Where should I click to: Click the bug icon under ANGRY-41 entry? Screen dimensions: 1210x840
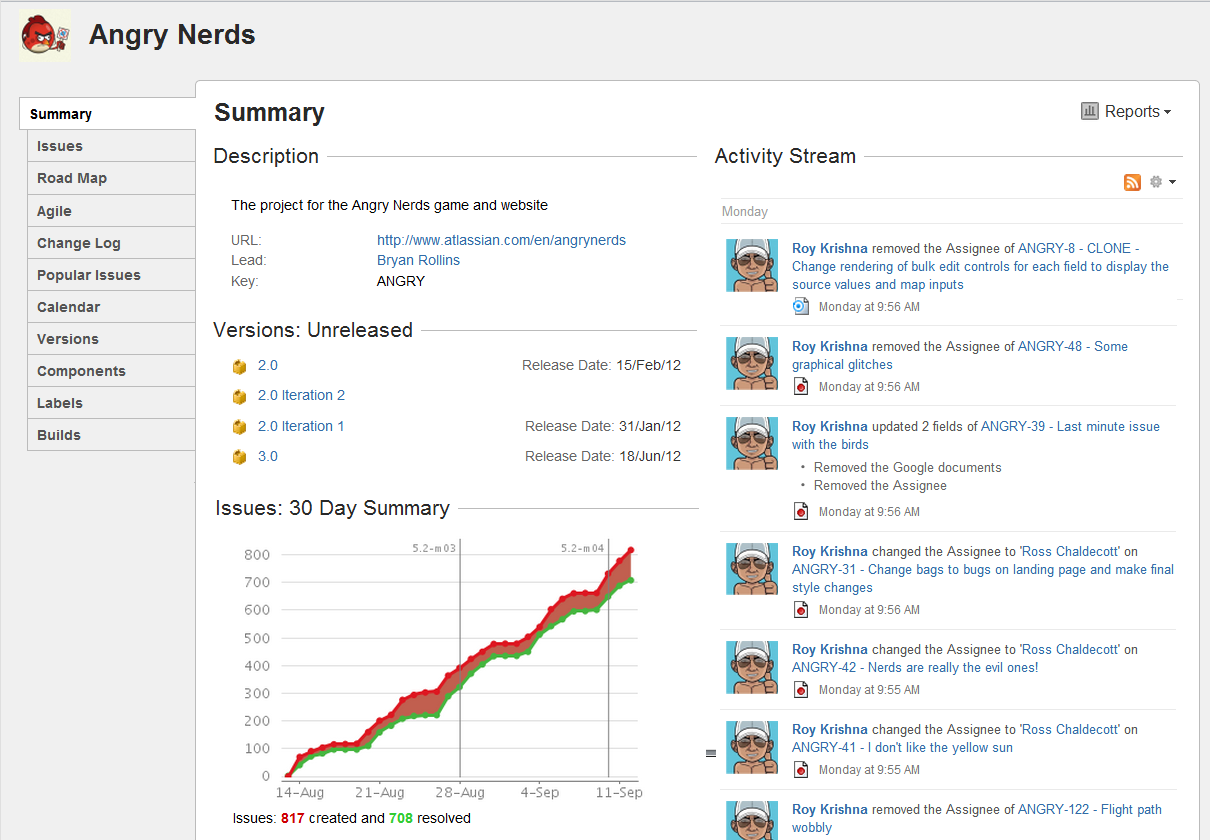coord(800,770)
